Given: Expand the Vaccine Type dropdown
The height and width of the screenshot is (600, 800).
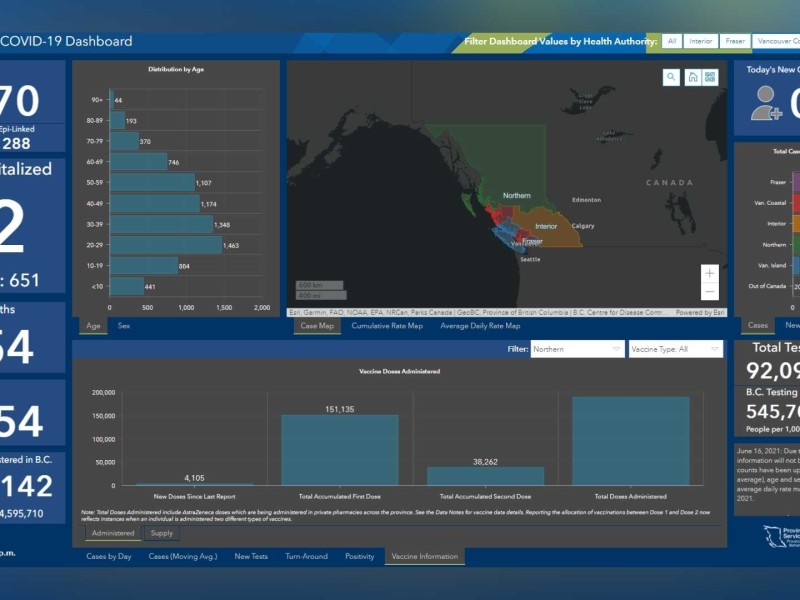Looking at the screenshot, I should (675, 350).
